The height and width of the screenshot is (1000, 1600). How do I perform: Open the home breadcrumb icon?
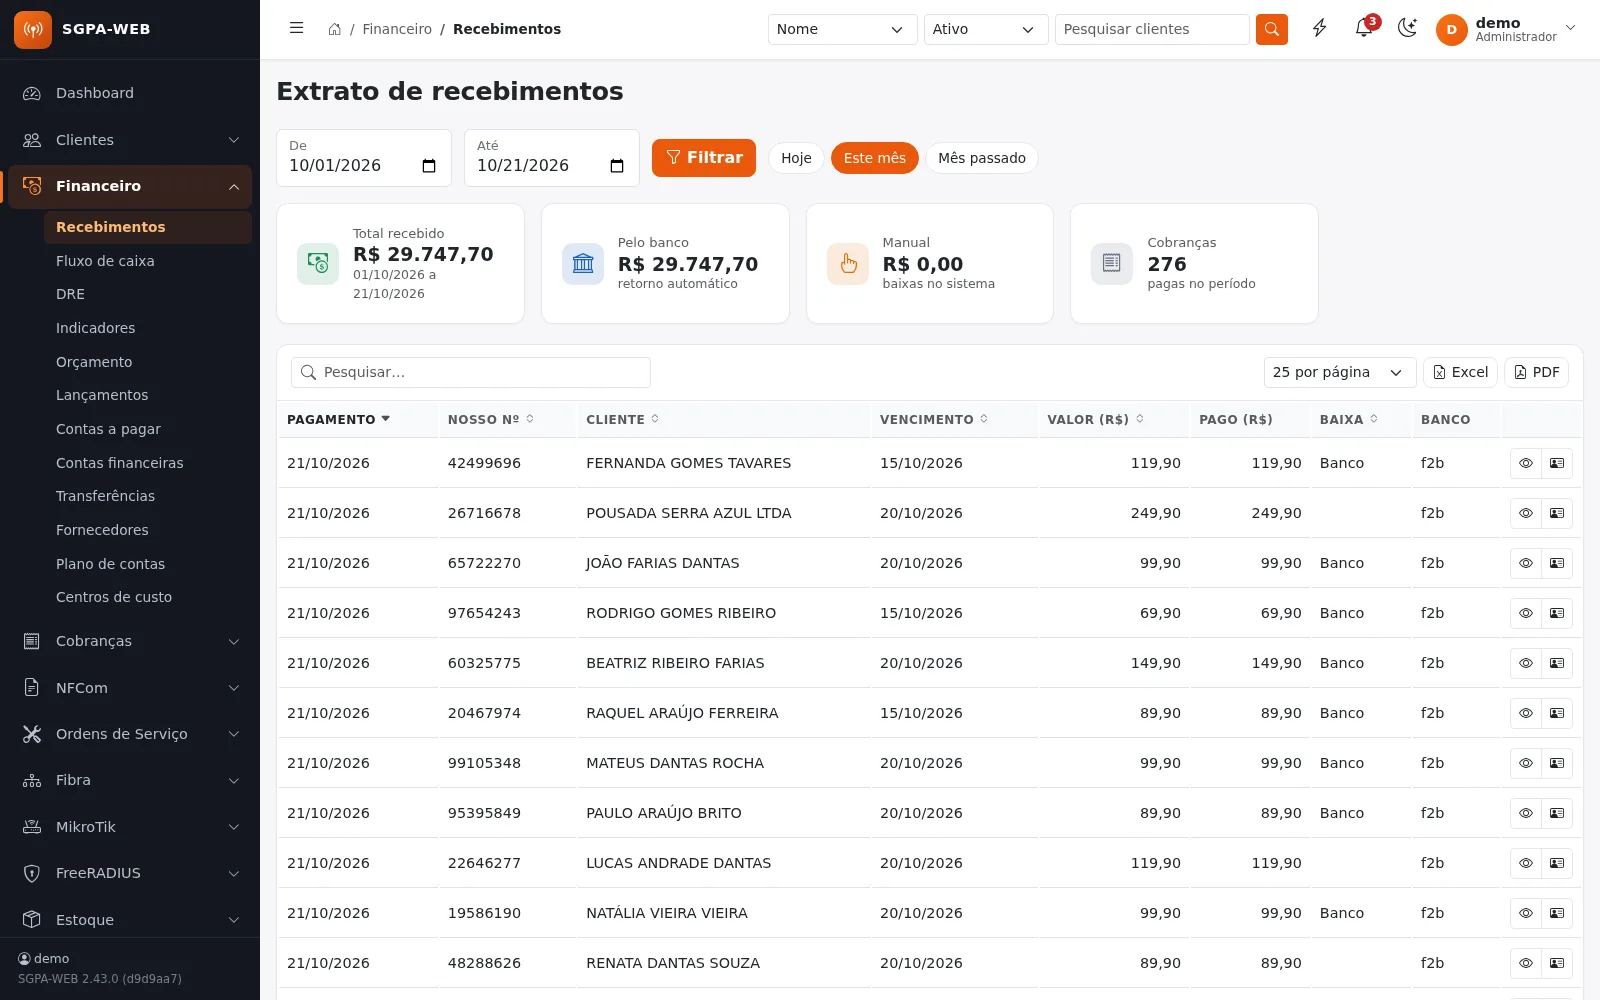point(335,29)
